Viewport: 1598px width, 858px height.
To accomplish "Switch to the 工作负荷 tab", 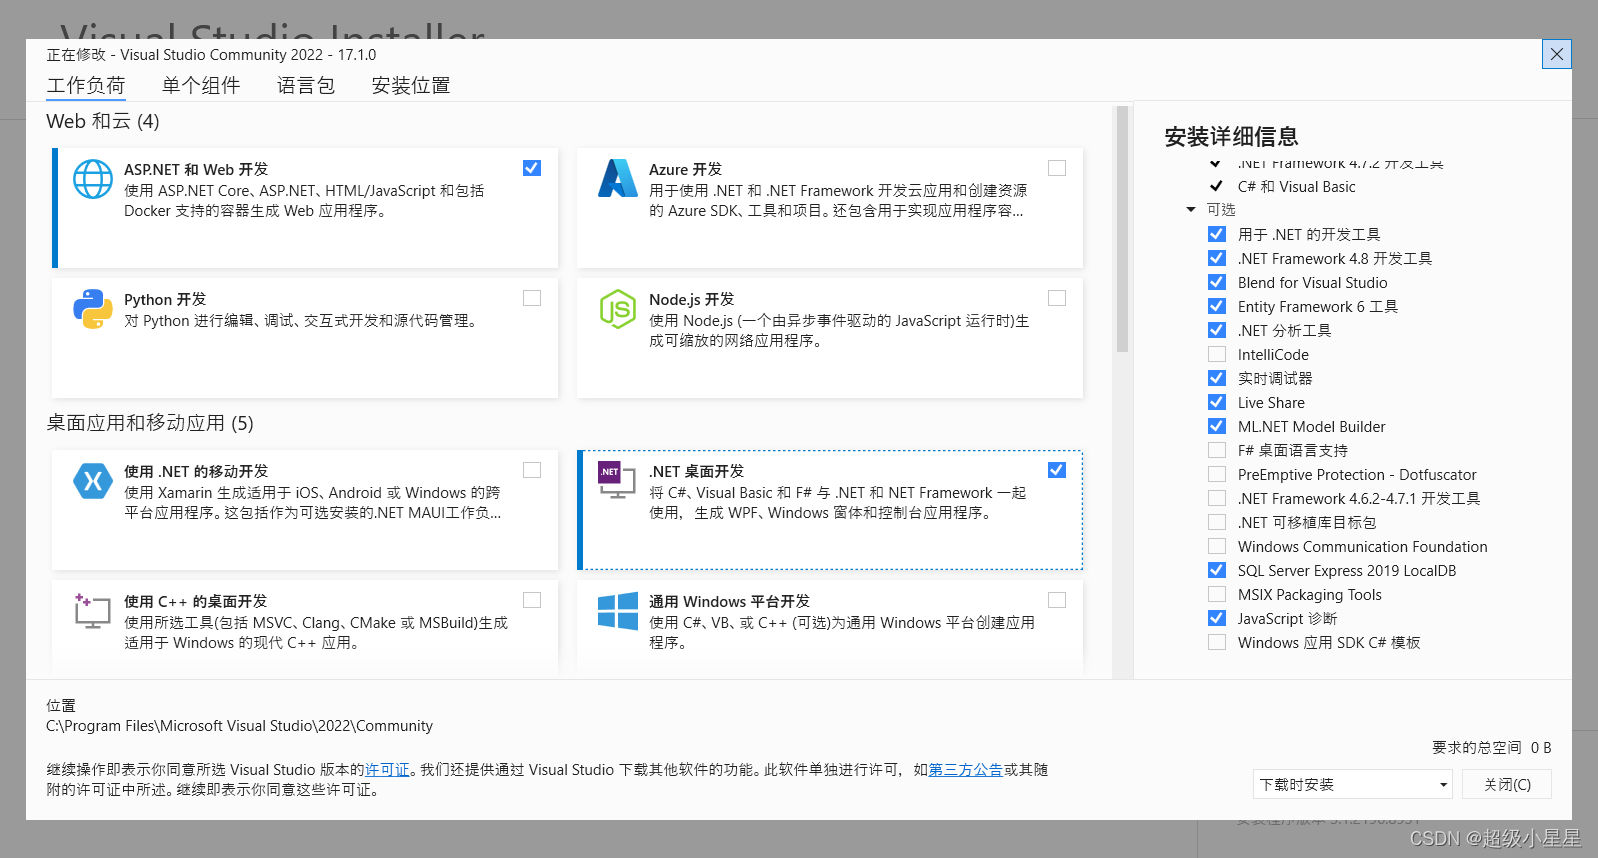I will [86, 86].
